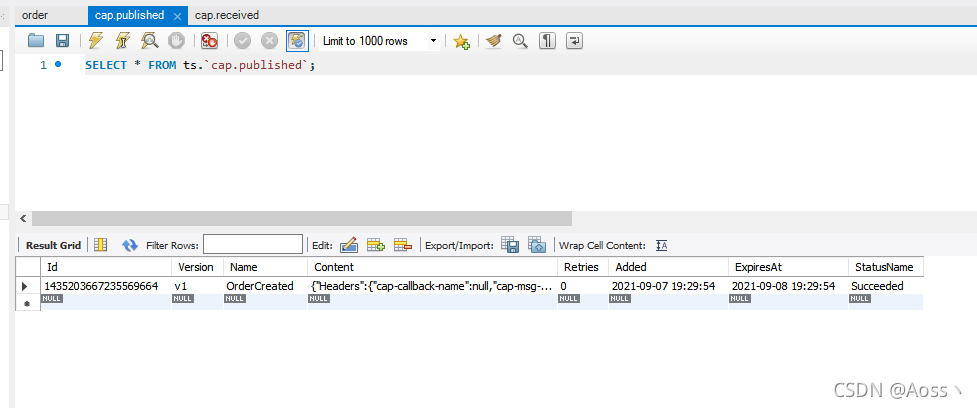
Task: Select the Added cell 2021-09-07 19:29:54
Action: pos(668,286)
